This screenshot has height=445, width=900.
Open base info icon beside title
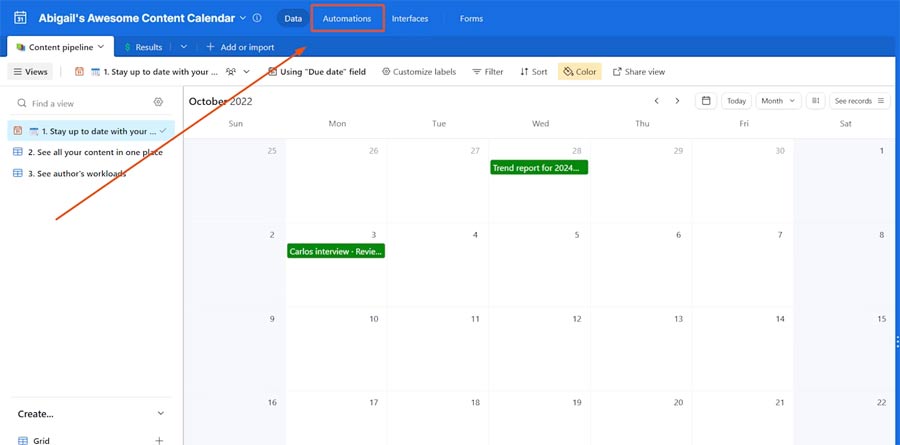pos(257,18)
